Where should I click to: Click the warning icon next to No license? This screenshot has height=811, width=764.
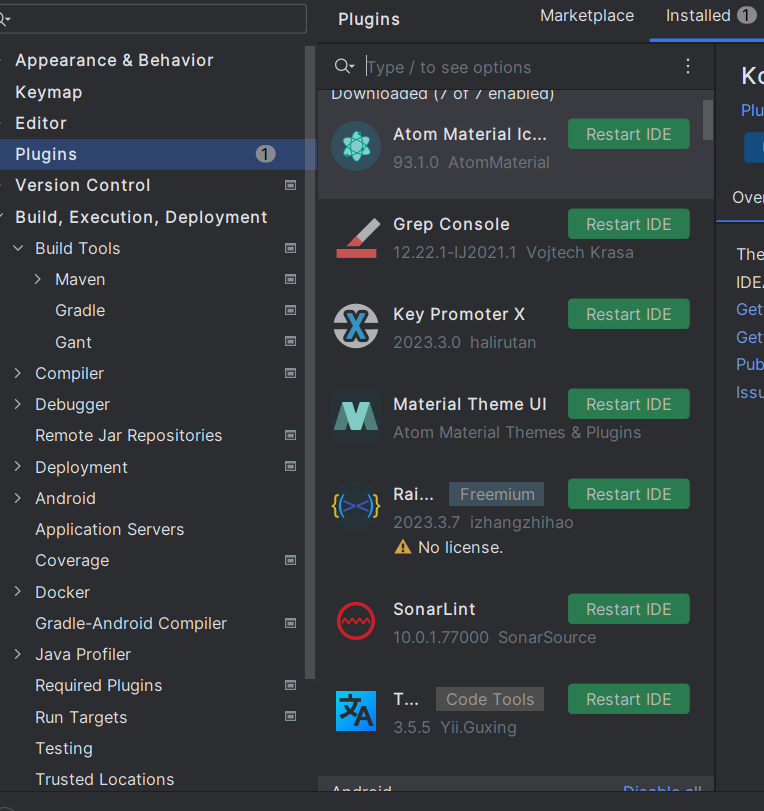pos(402,547)
